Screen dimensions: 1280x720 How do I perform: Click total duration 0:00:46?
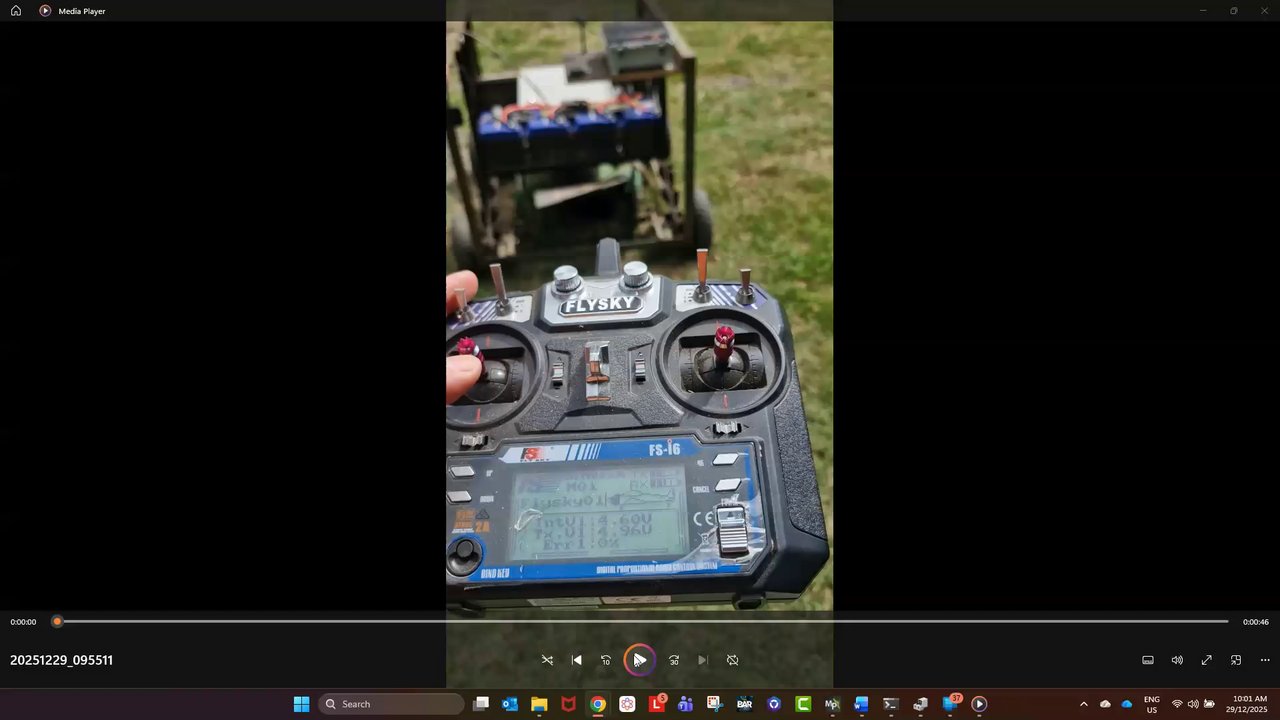(1255, 622)
